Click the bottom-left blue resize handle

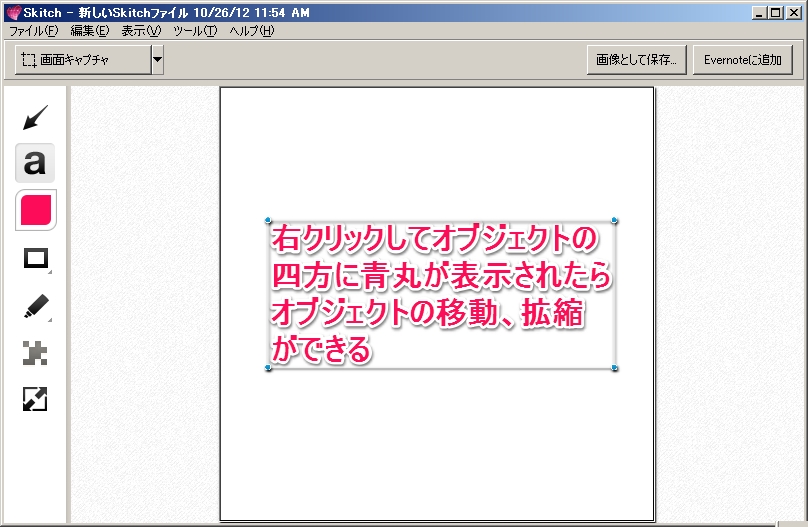click(x=268, y=368)
